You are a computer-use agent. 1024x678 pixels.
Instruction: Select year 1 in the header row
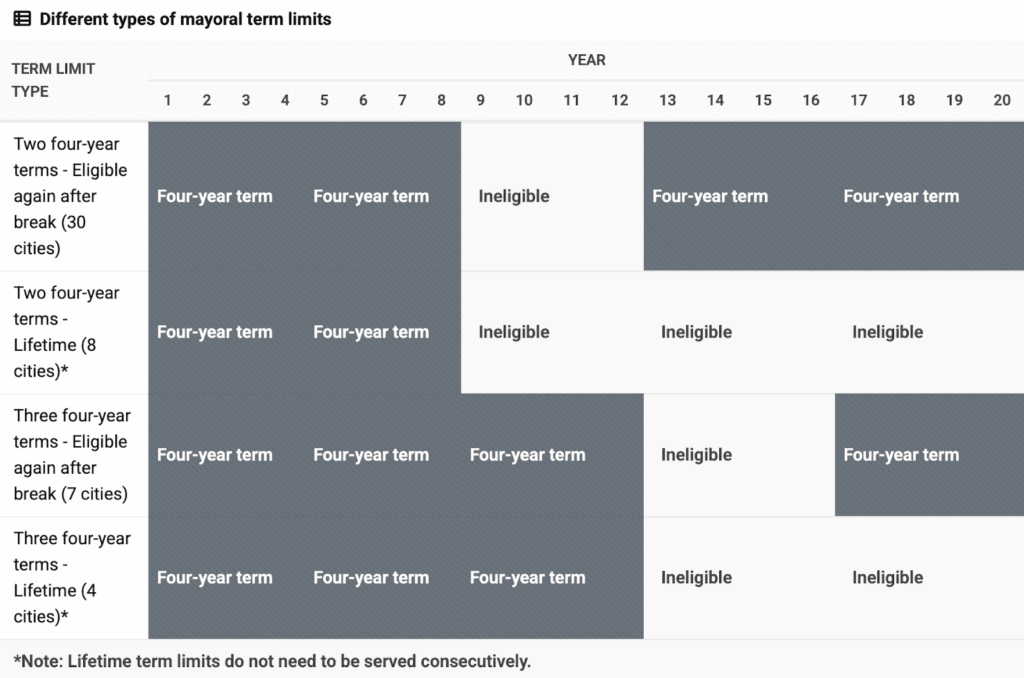point(168,100)
